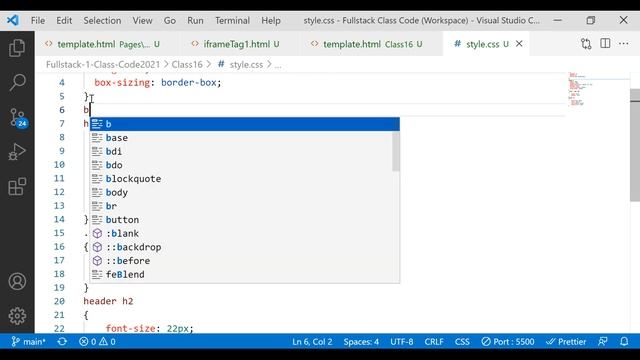Click the Prettier status bar item
Image resolution: width=640 pixels, height=360 pixels.
(566, 342)
